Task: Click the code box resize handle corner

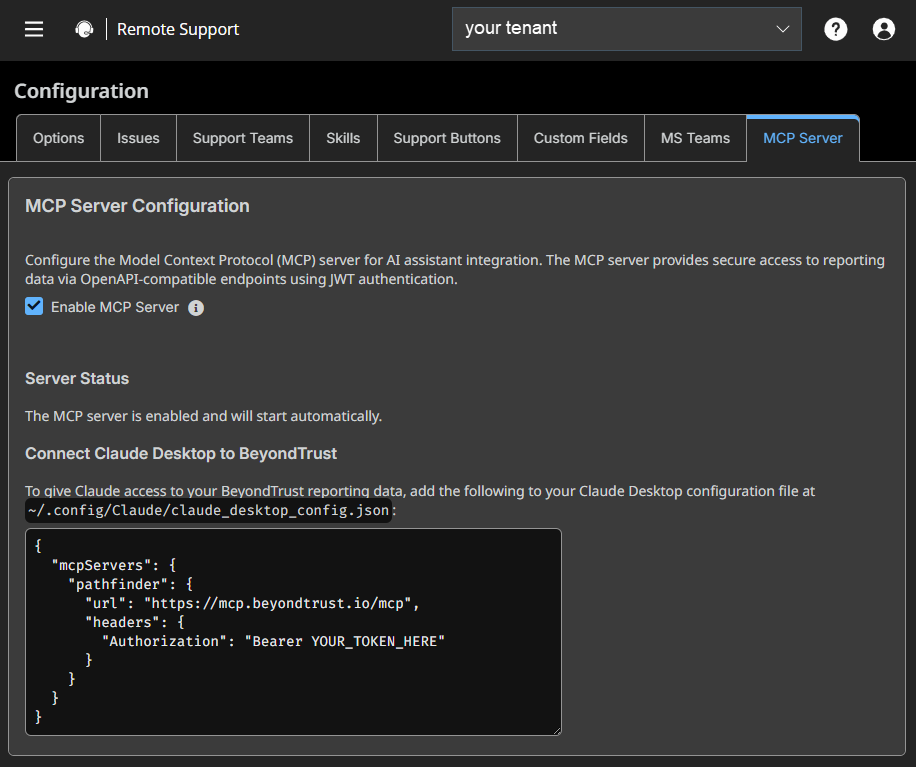Action: pyautogui.click(x=557, y=730)
